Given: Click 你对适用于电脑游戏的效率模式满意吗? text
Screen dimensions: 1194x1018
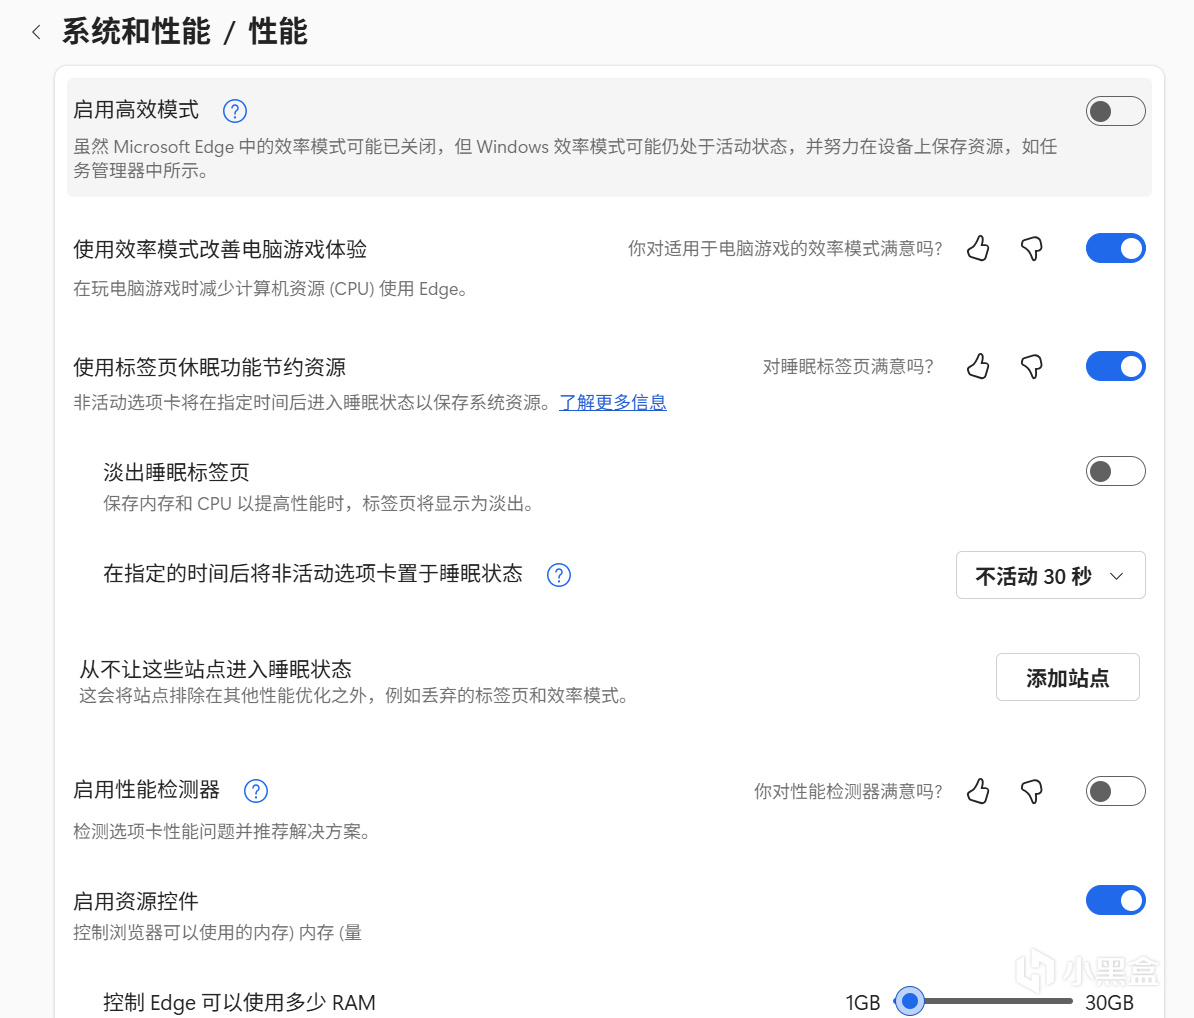Looking at the screenshot, I should [785, 249].
